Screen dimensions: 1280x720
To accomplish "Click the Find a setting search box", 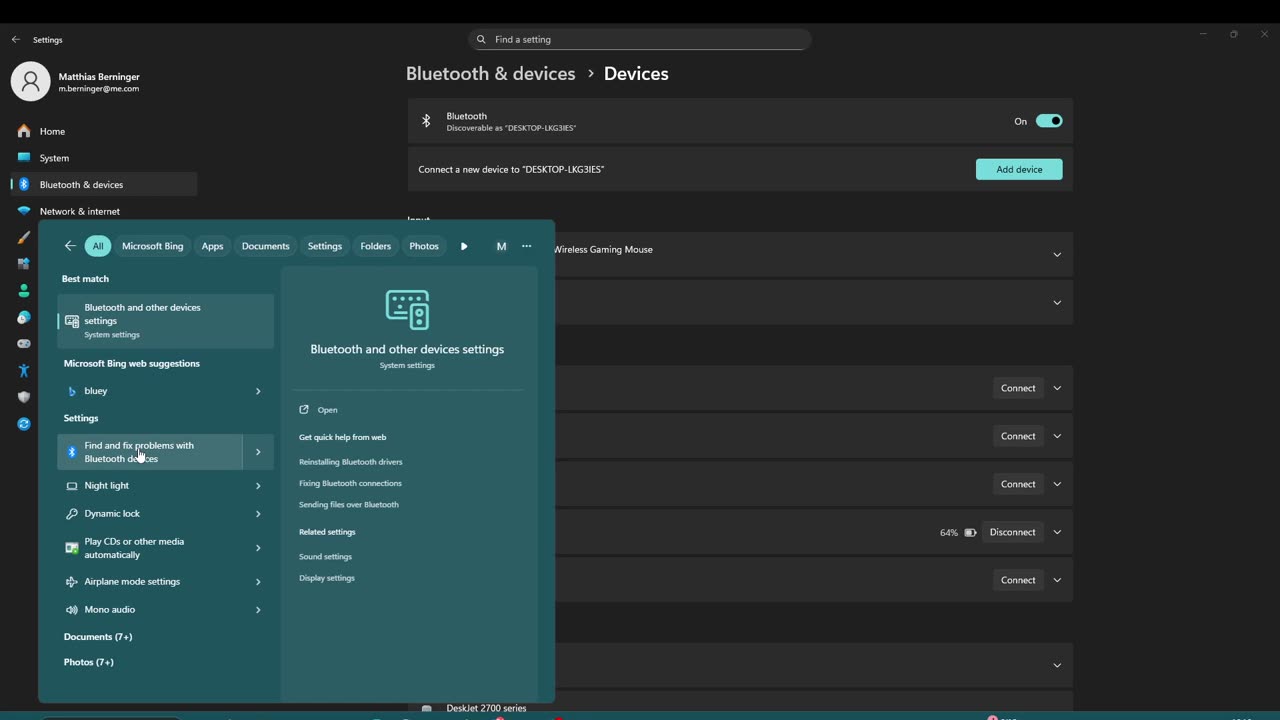I will click(x=640, y=40).
